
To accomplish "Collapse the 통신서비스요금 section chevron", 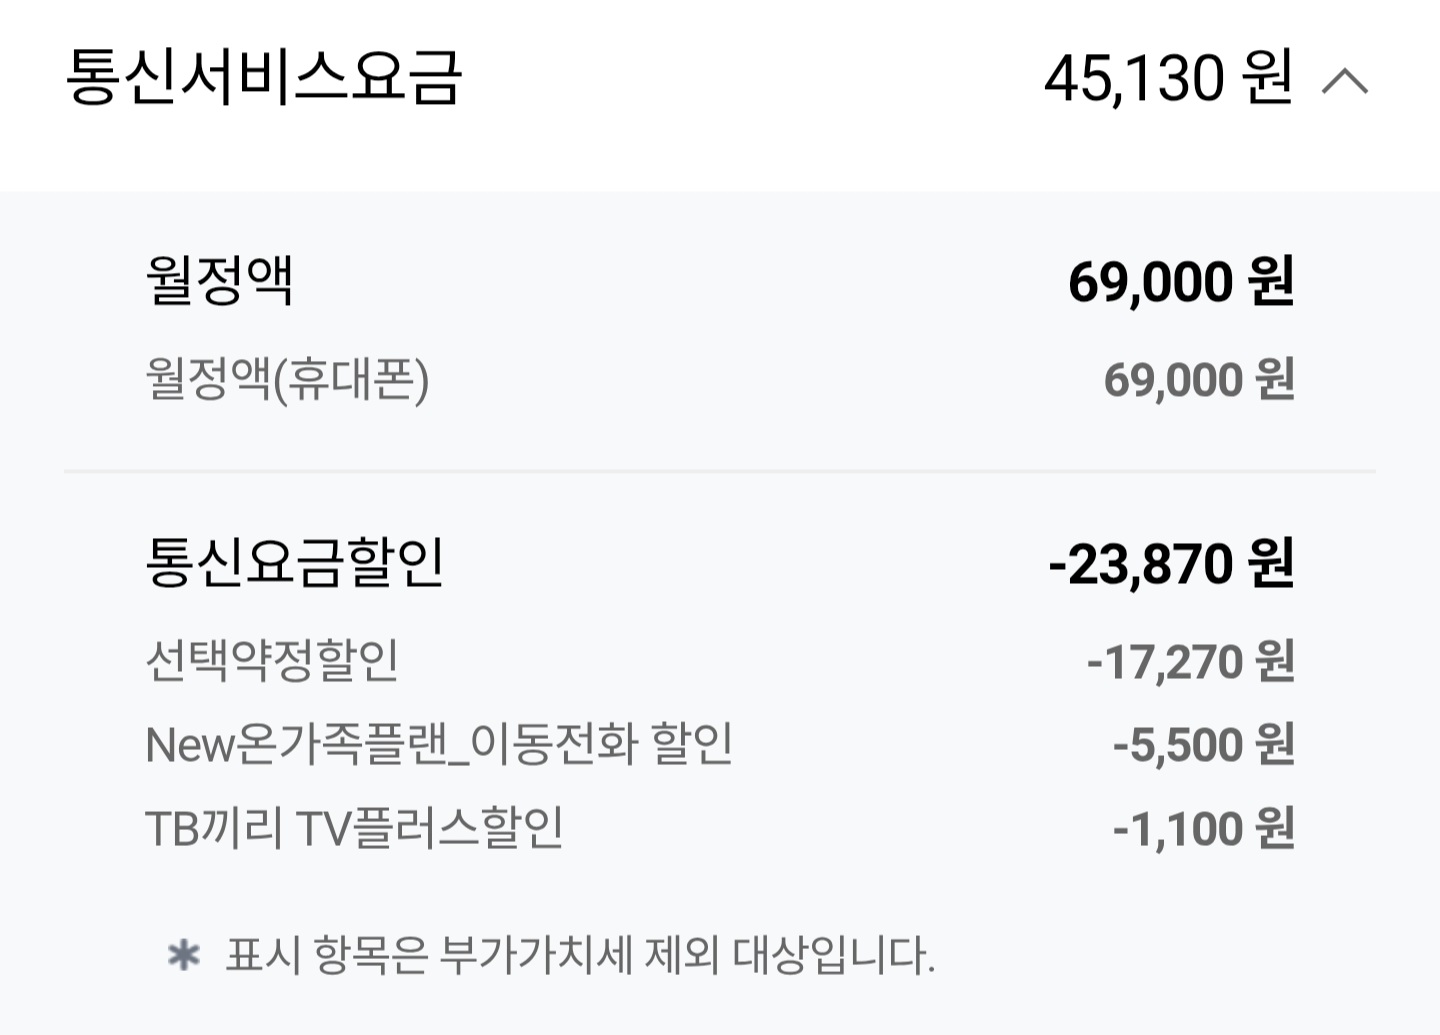I will [x=1345, y=80].
